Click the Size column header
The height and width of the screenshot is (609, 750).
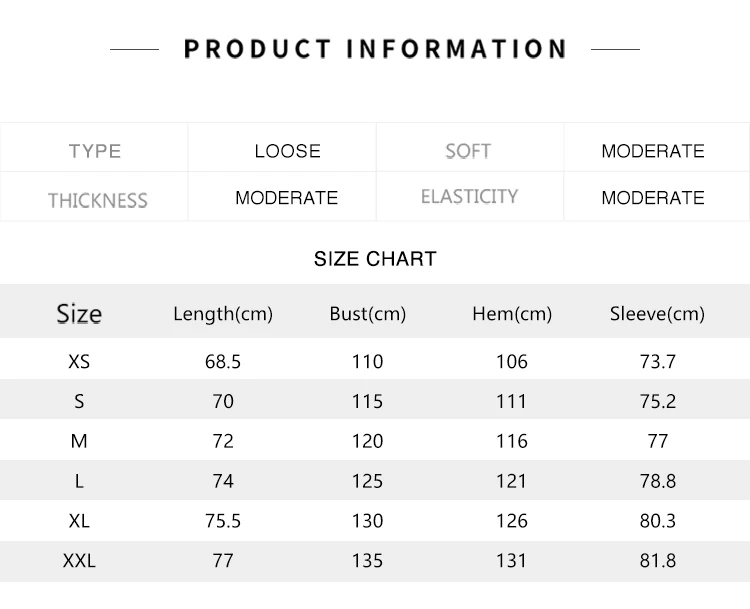coord(79,314)
